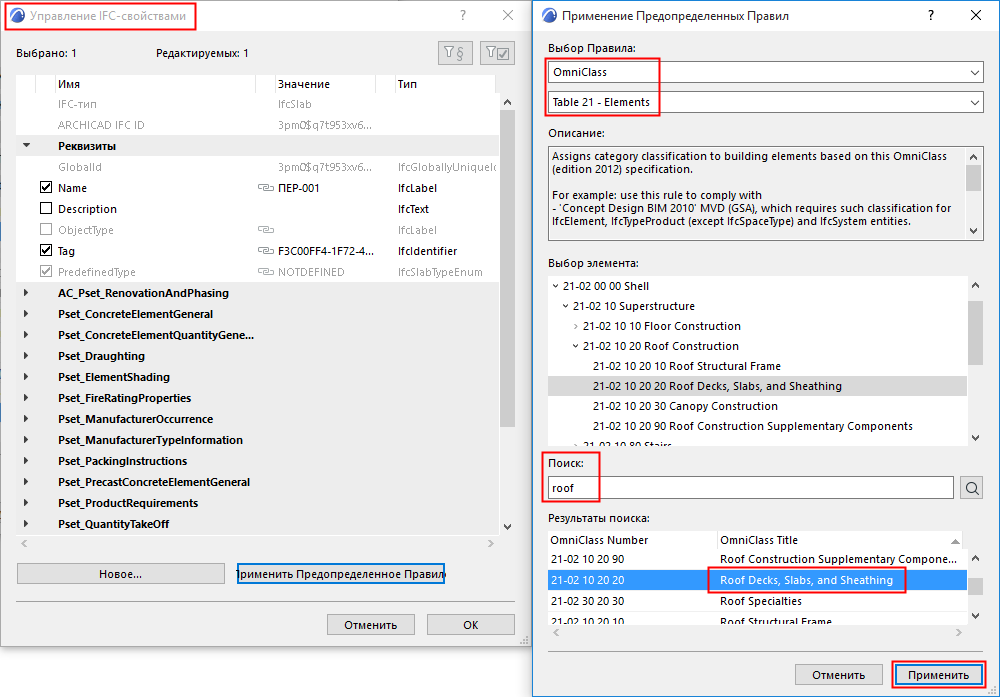Click the Тип column header
The image size is (1000, 697).
[x=445, y=84]
